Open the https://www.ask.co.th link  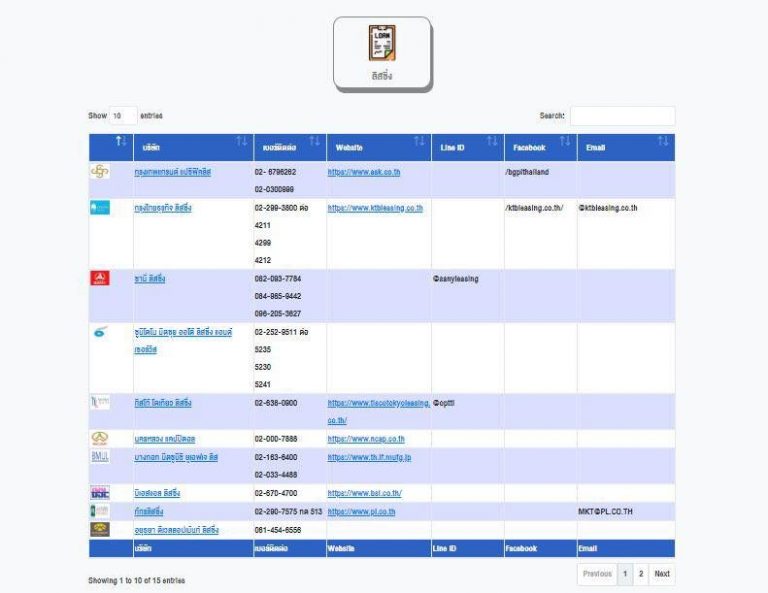coord(364,172)
